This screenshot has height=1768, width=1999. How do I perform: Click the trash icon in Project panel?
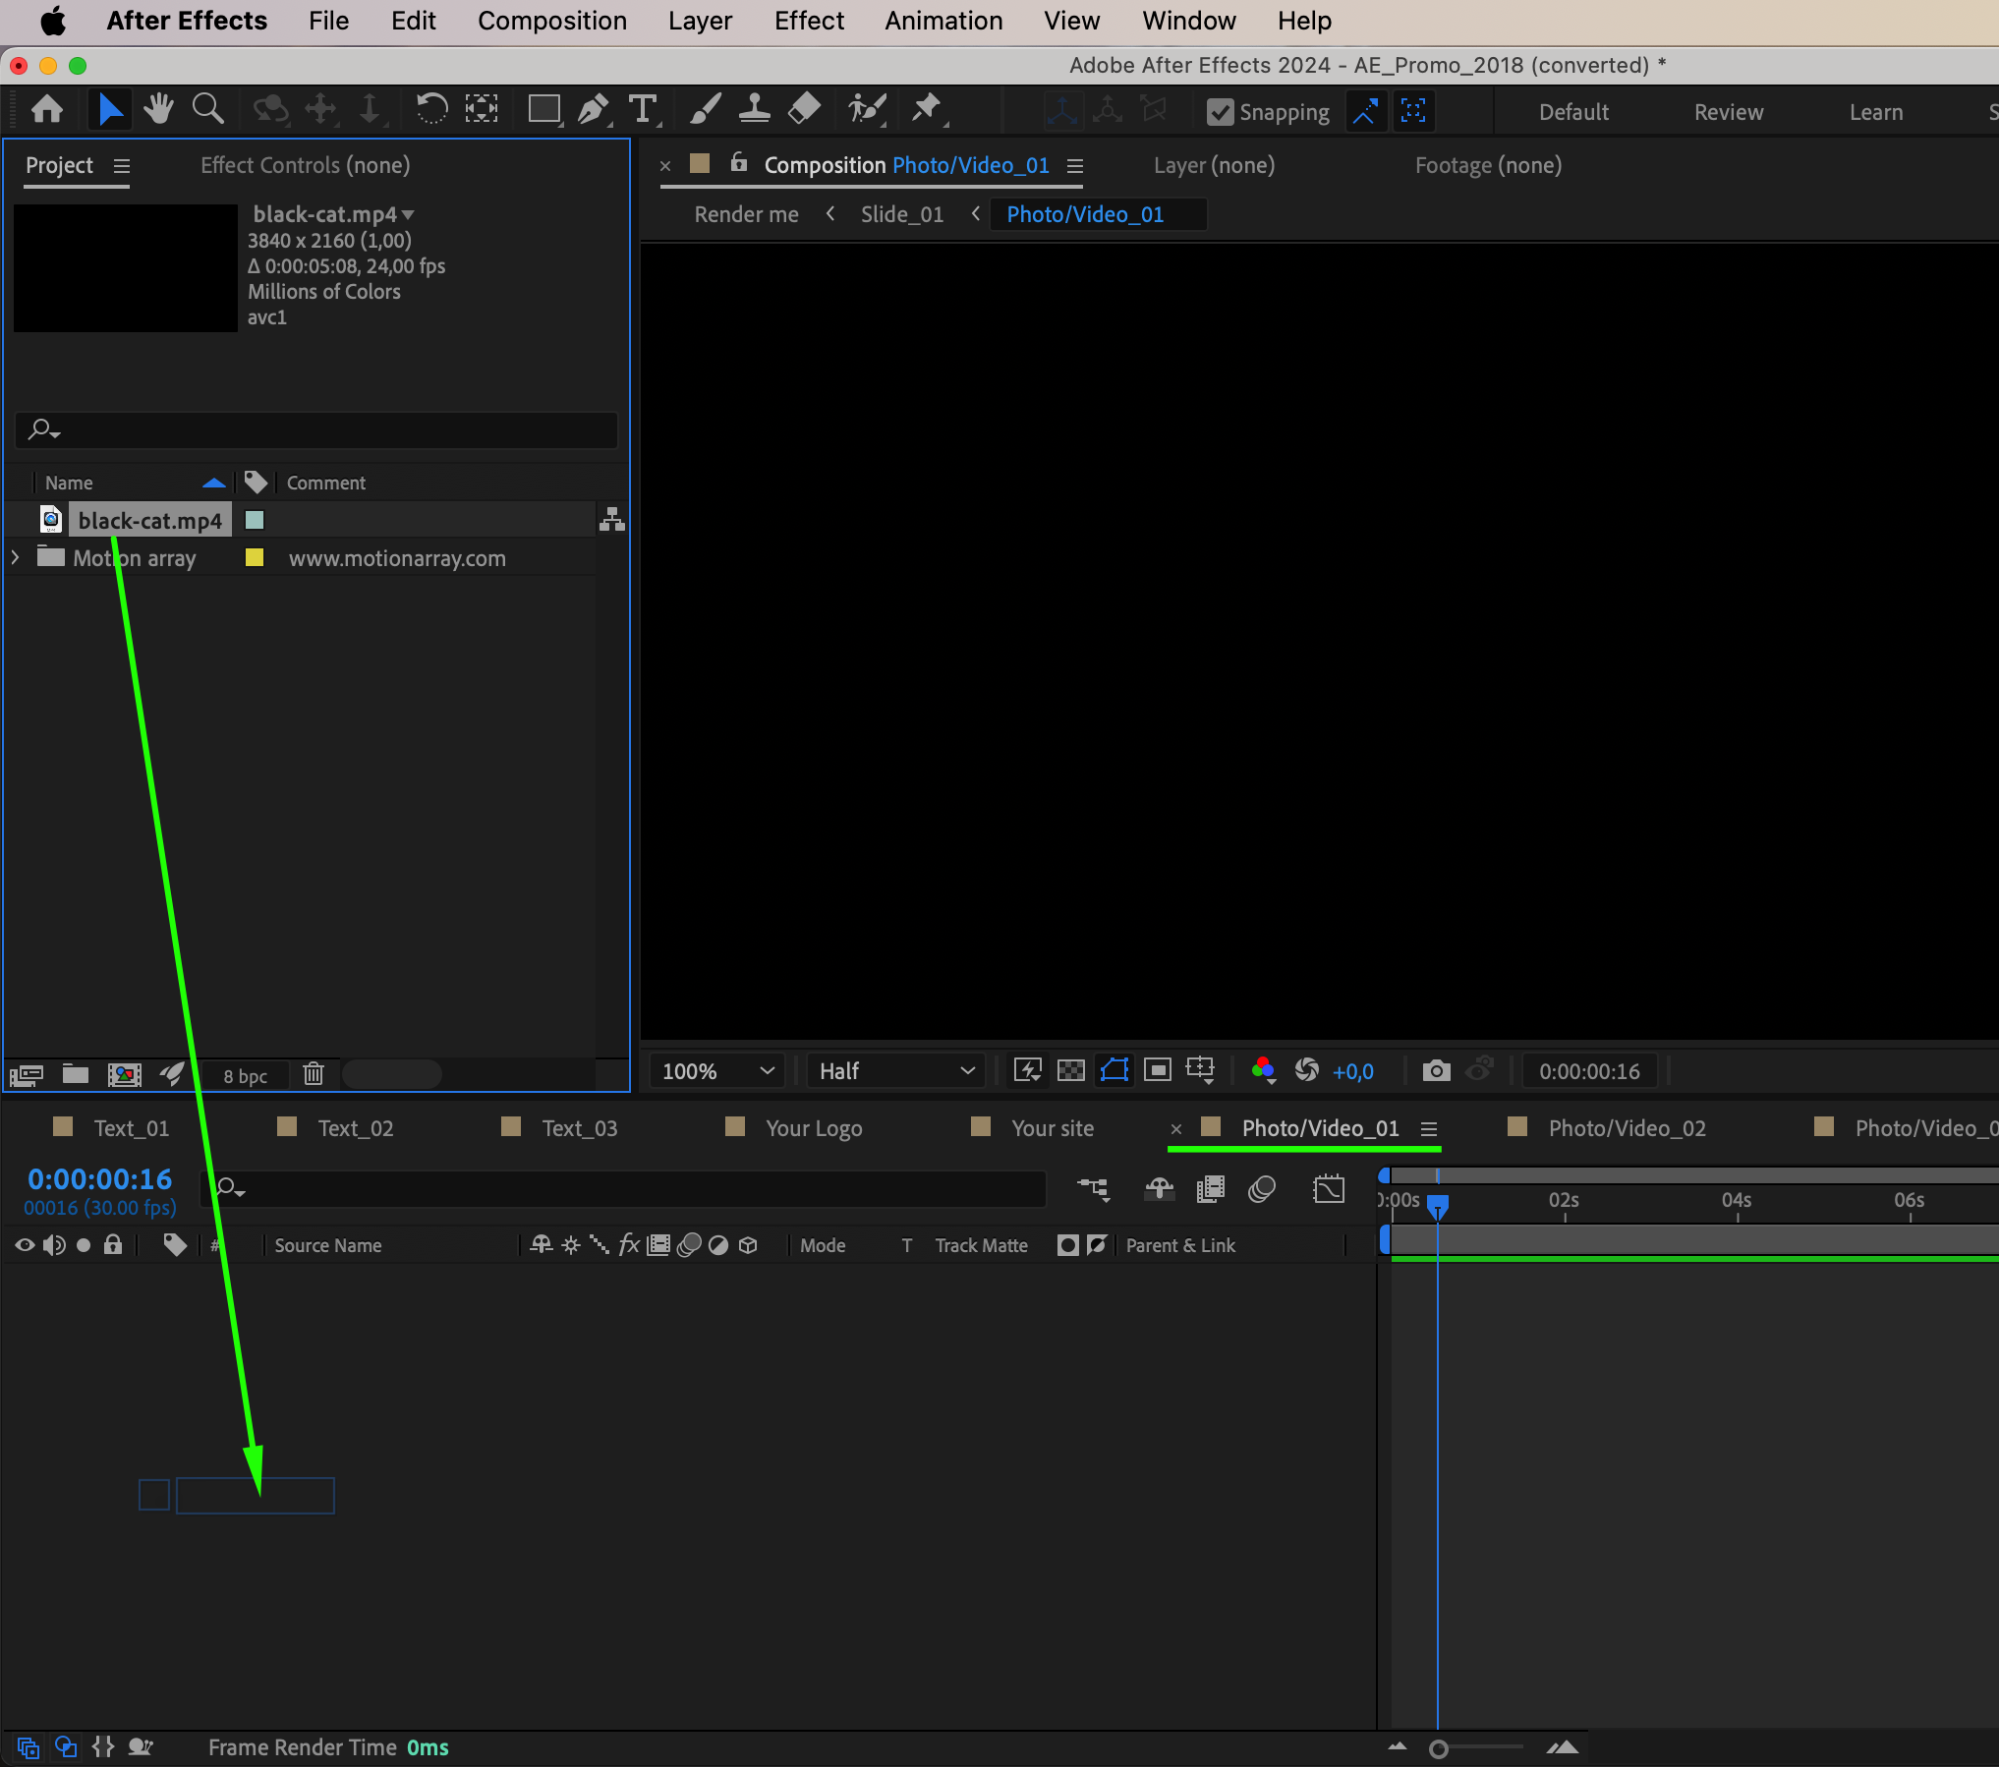point(313,1074)
